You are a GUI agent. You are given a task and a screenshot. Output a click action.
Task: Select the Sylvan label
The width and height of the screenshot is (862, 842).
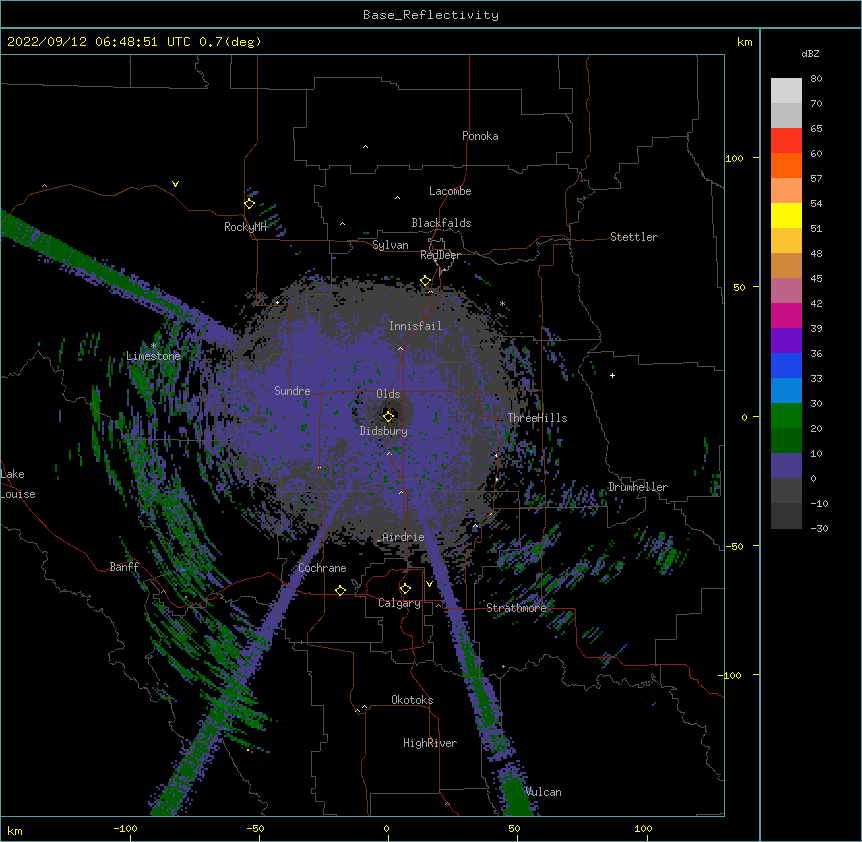click(390, 245)
